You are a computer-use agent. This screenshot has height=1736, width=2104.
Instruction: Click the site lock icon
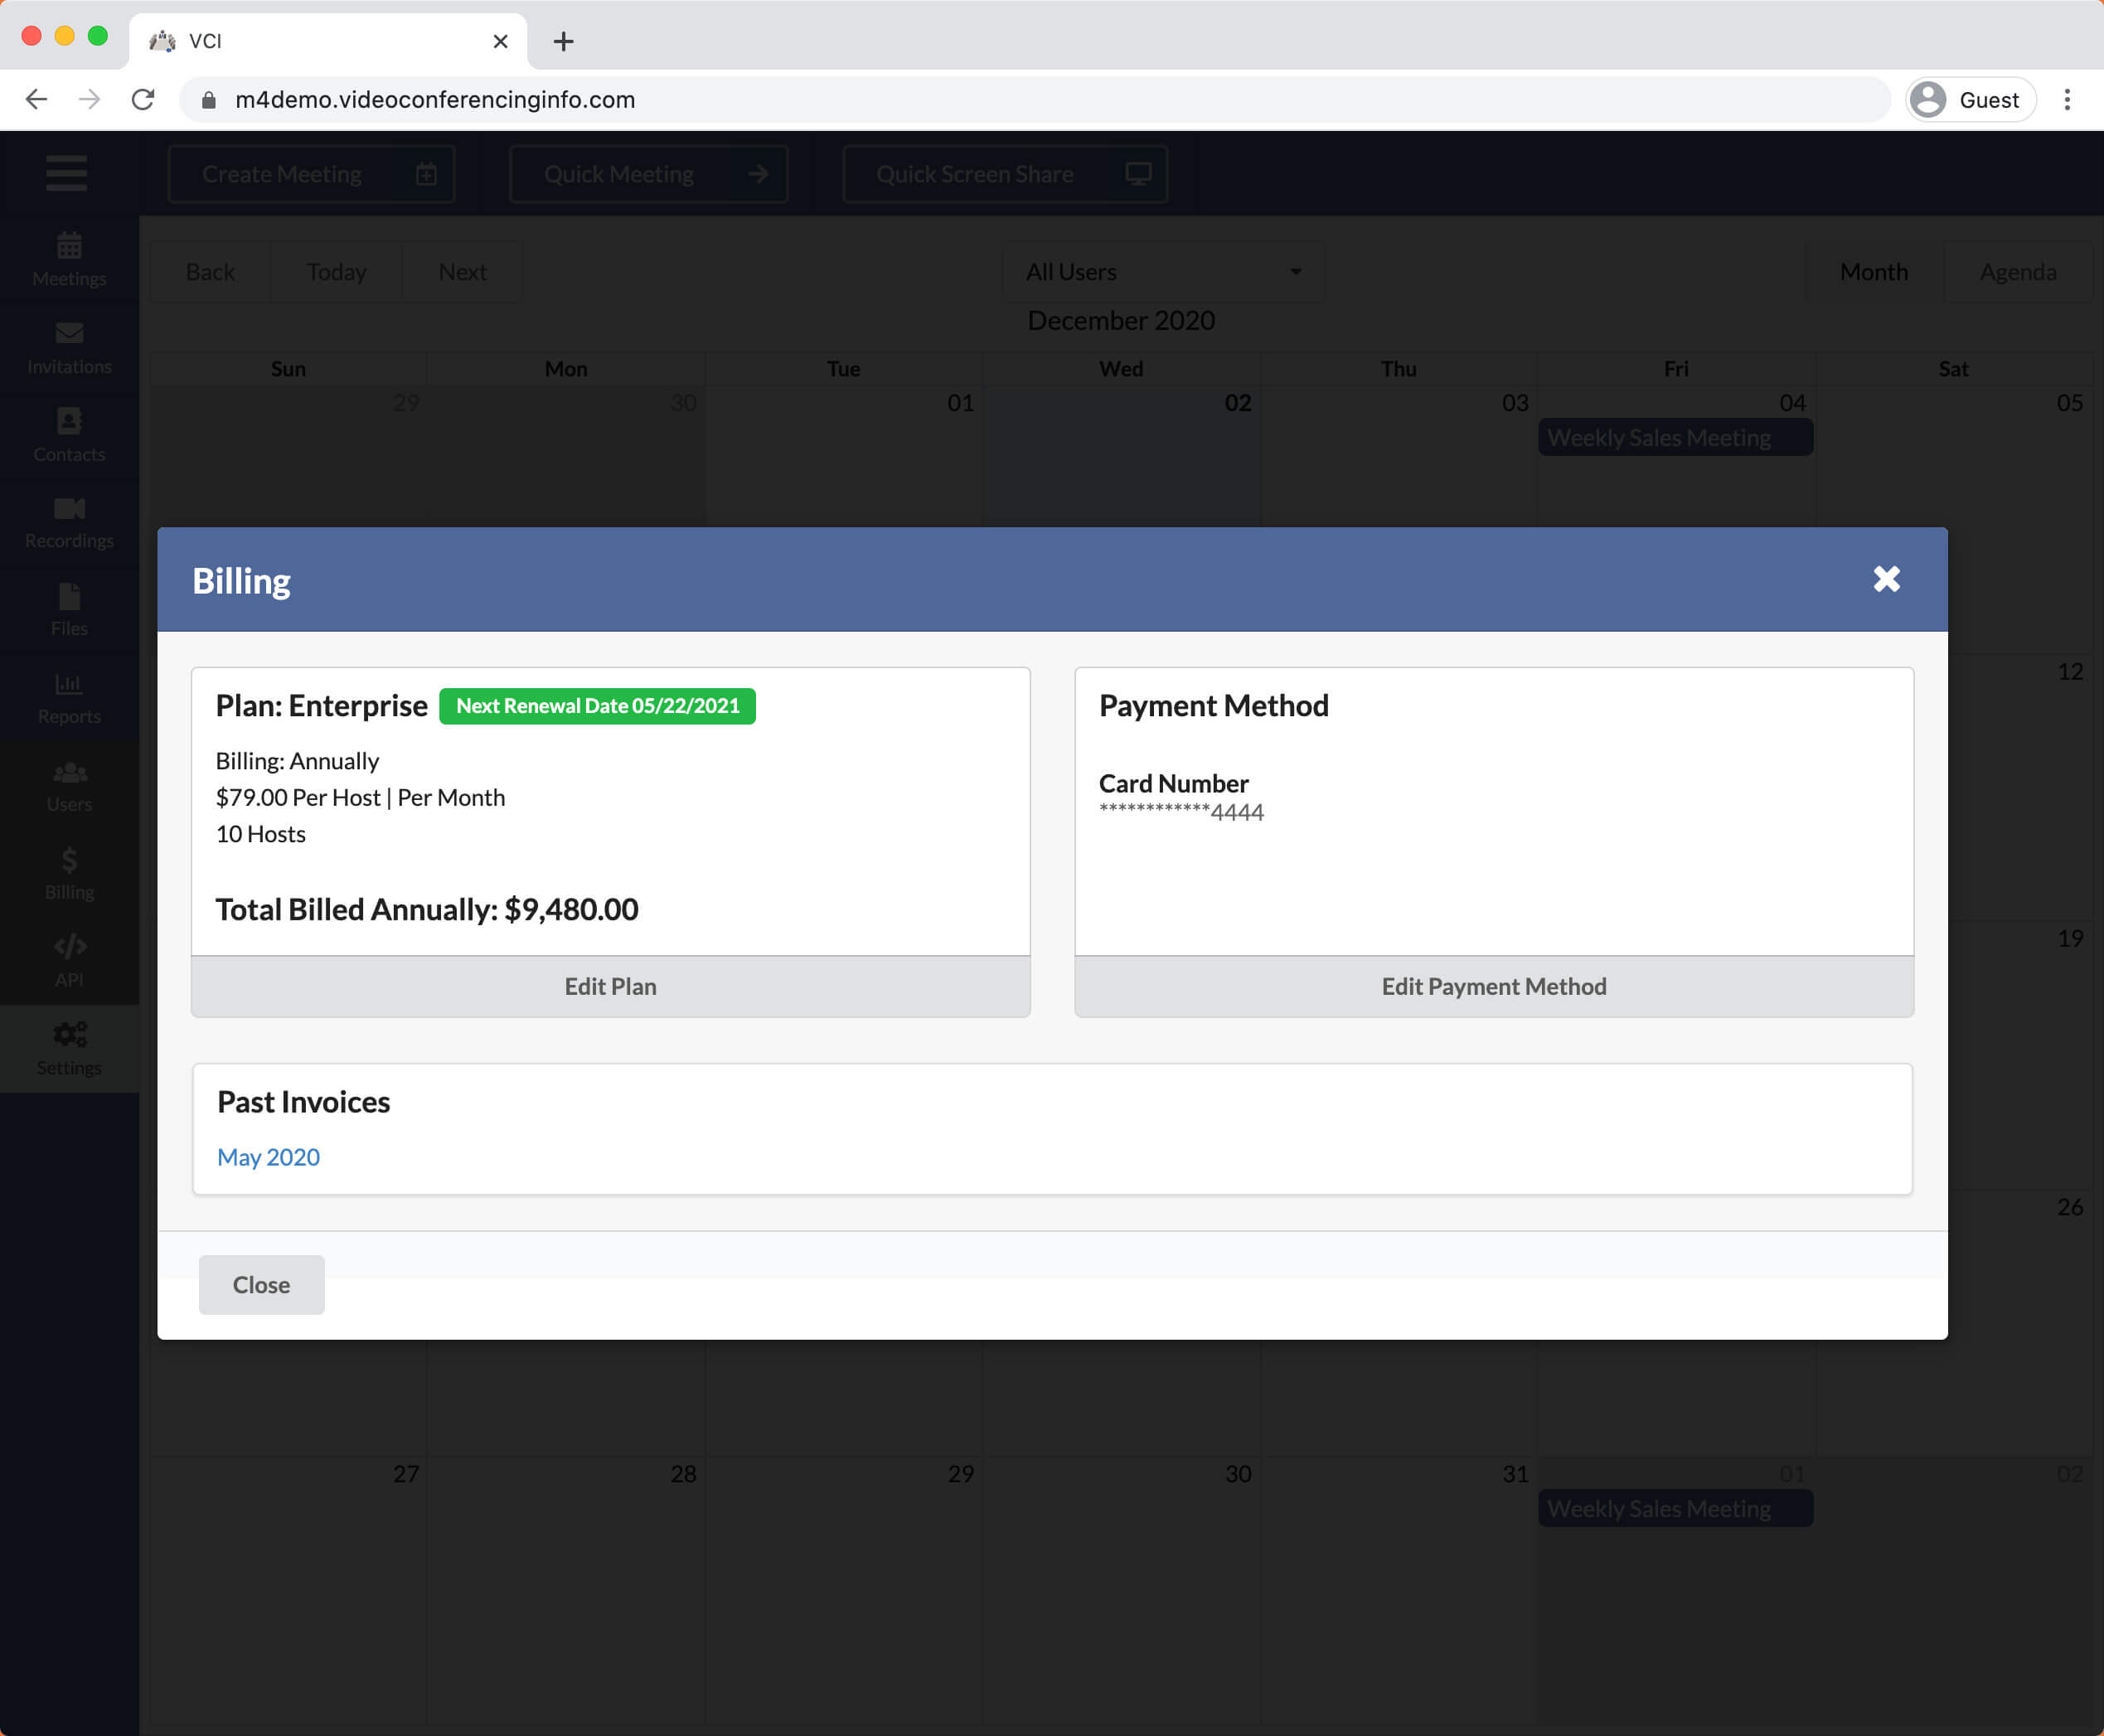[x=208, y=100]
